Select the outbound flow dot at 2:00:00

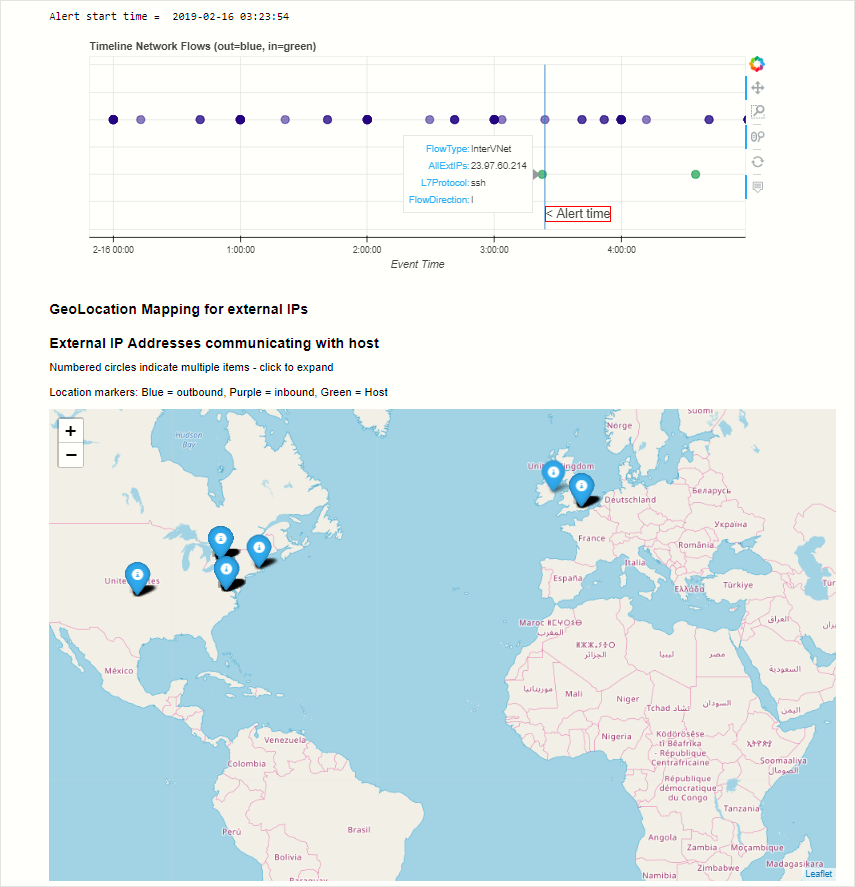point(367,119)
